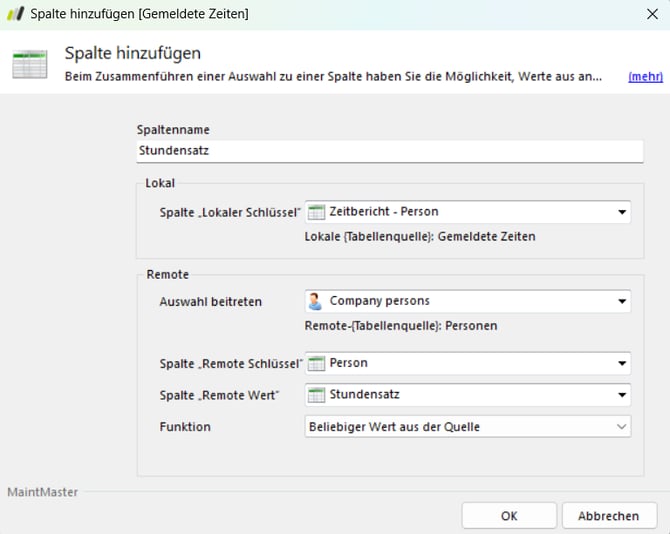Click the table icon in the Remote Wert field
The width and height of the screenshot is (670, 534).
[316, 395]
